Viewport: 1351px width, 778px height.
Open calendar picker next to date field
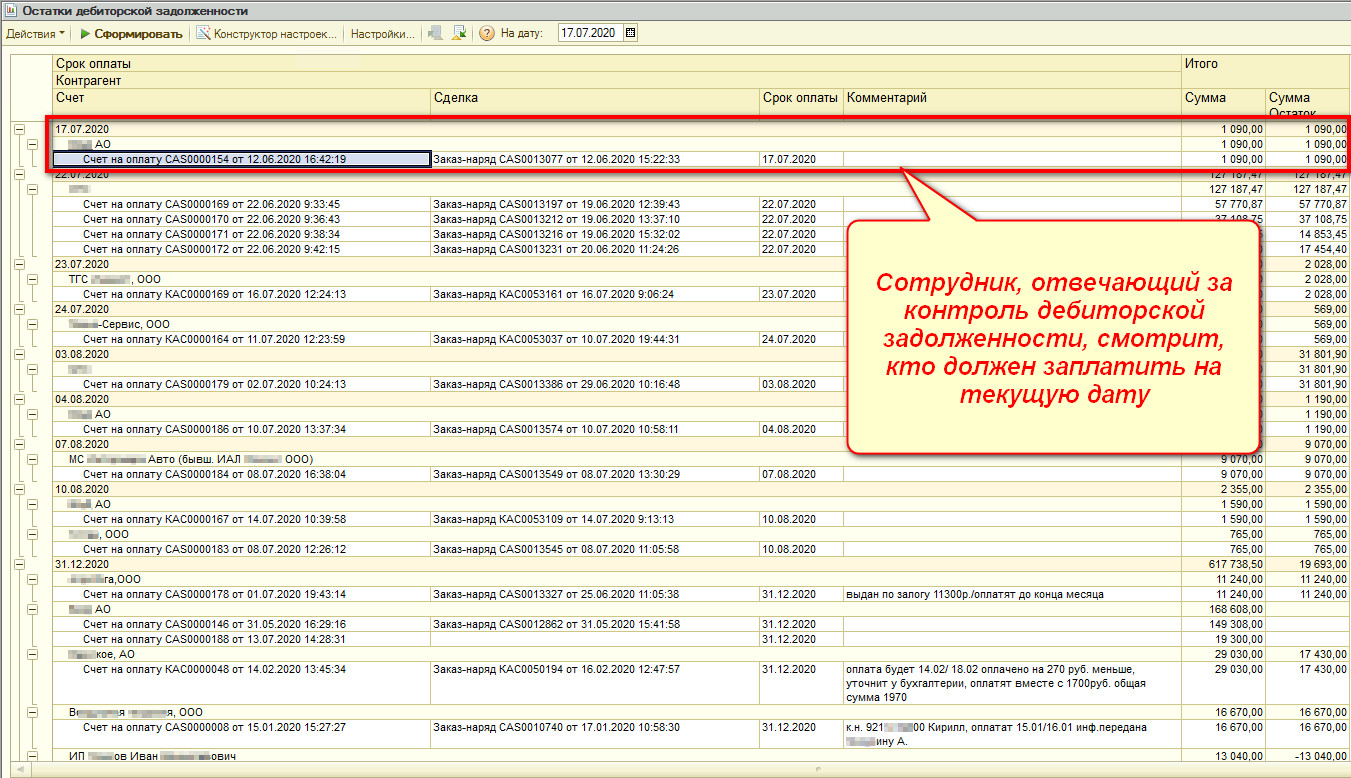pyautogui.click(x=630, y=33)
